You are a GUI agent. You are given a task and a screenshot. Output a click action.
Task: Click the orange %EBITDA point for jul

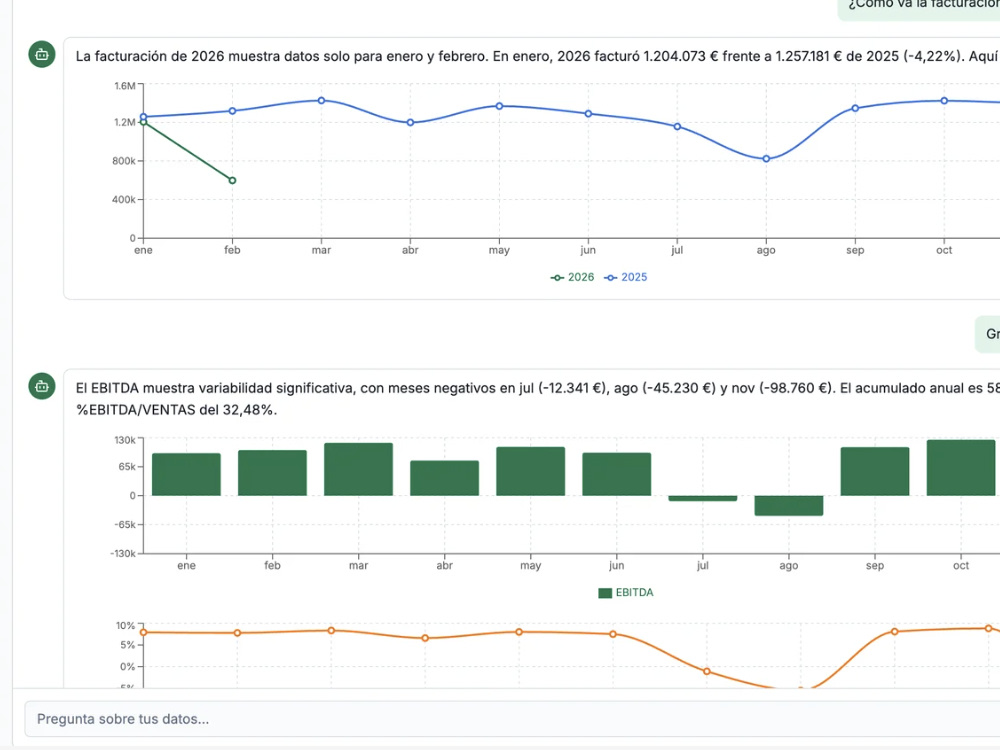[707, 672]
